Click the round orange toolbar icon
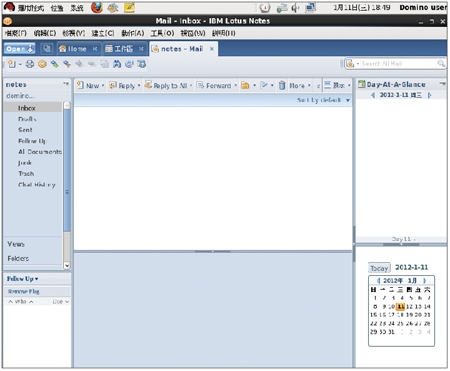Image resolution: width=450 pixels, height=371 pixels. tap(42, 64)
